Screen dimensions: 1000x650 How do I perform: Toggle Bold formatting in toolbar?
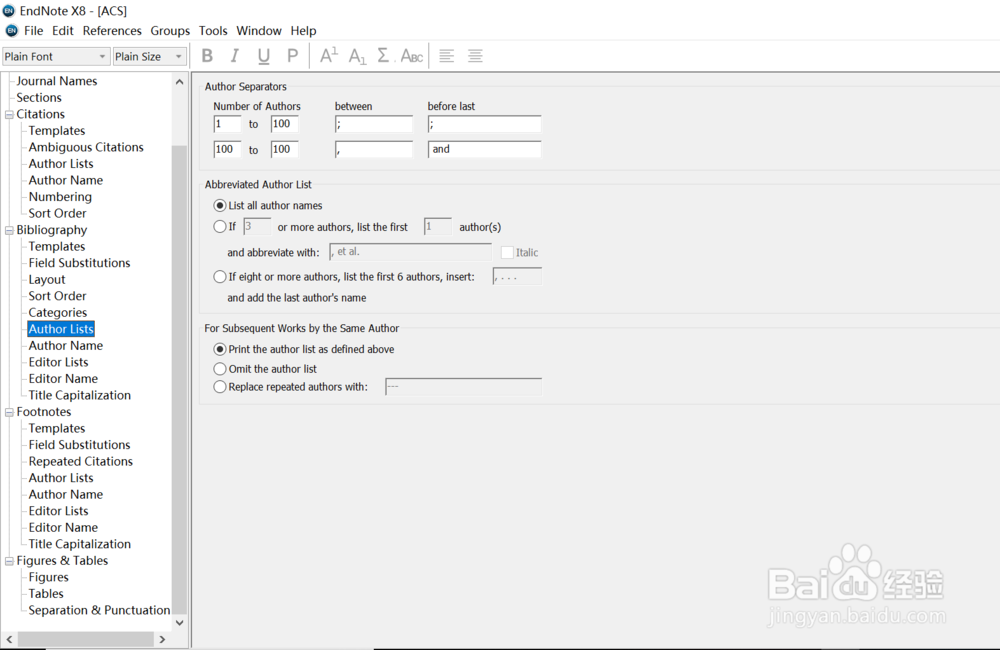click(x=207, y=56)
